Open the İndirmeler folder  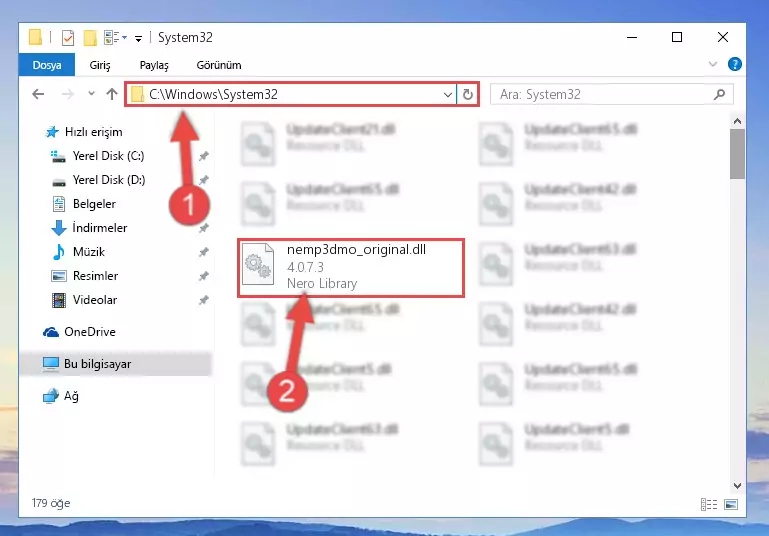100,228
